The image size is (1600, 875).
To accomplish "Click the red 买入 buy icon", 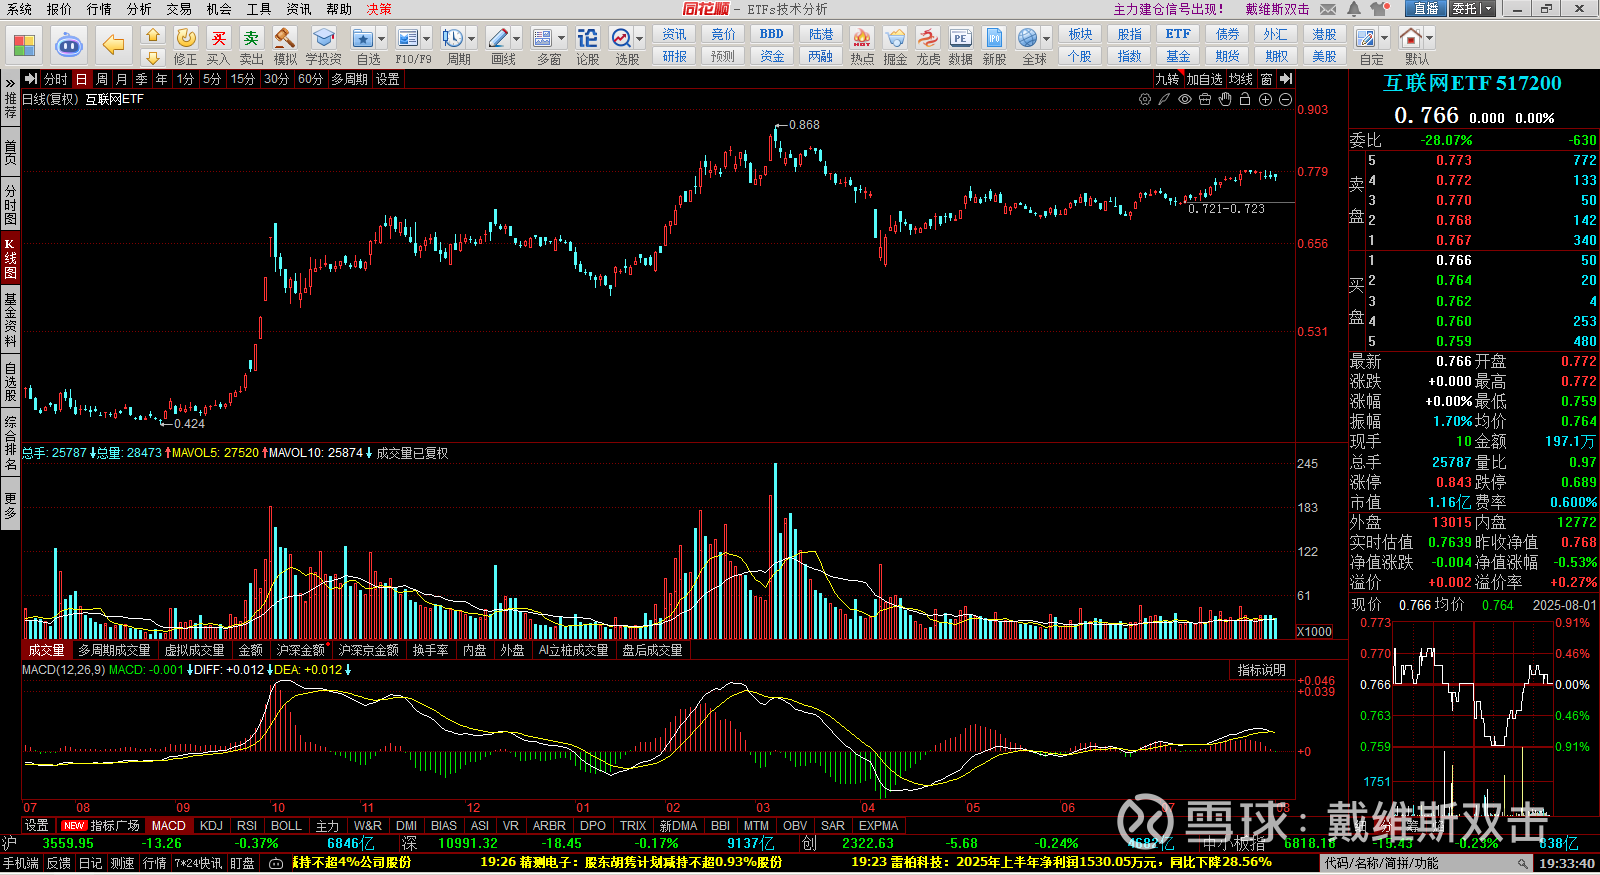I will click(x=219, y=38).
